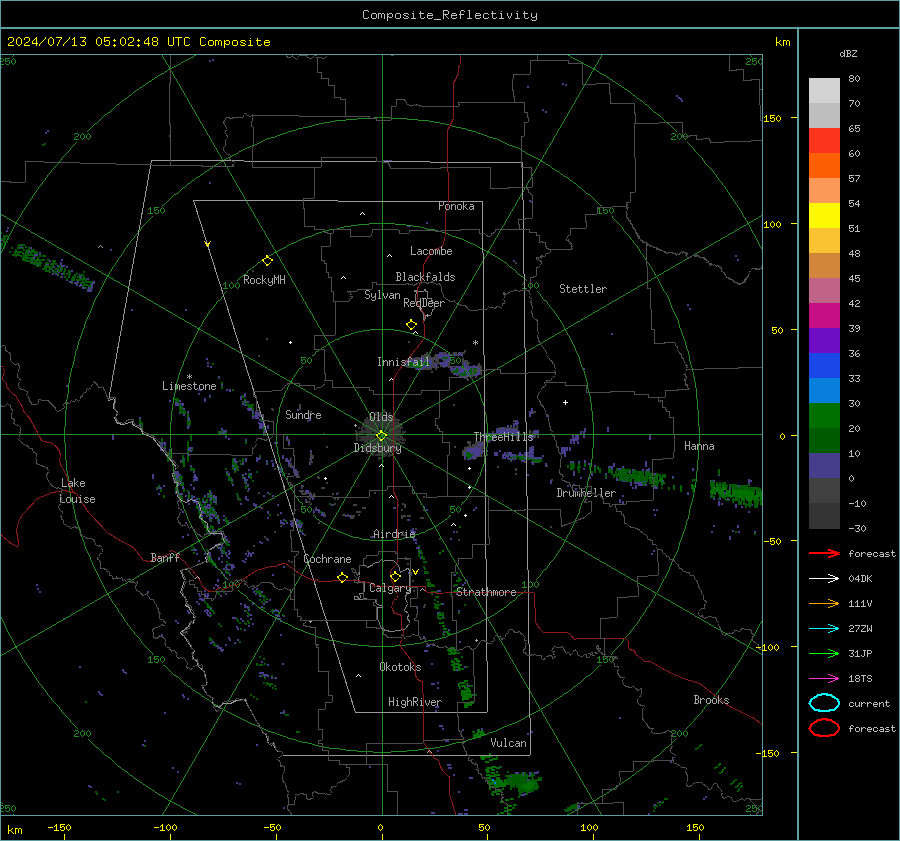The height and width of the screenshot is (841, 900).
Task: Click the dBZ legend heading
Action: click(848, 53)
